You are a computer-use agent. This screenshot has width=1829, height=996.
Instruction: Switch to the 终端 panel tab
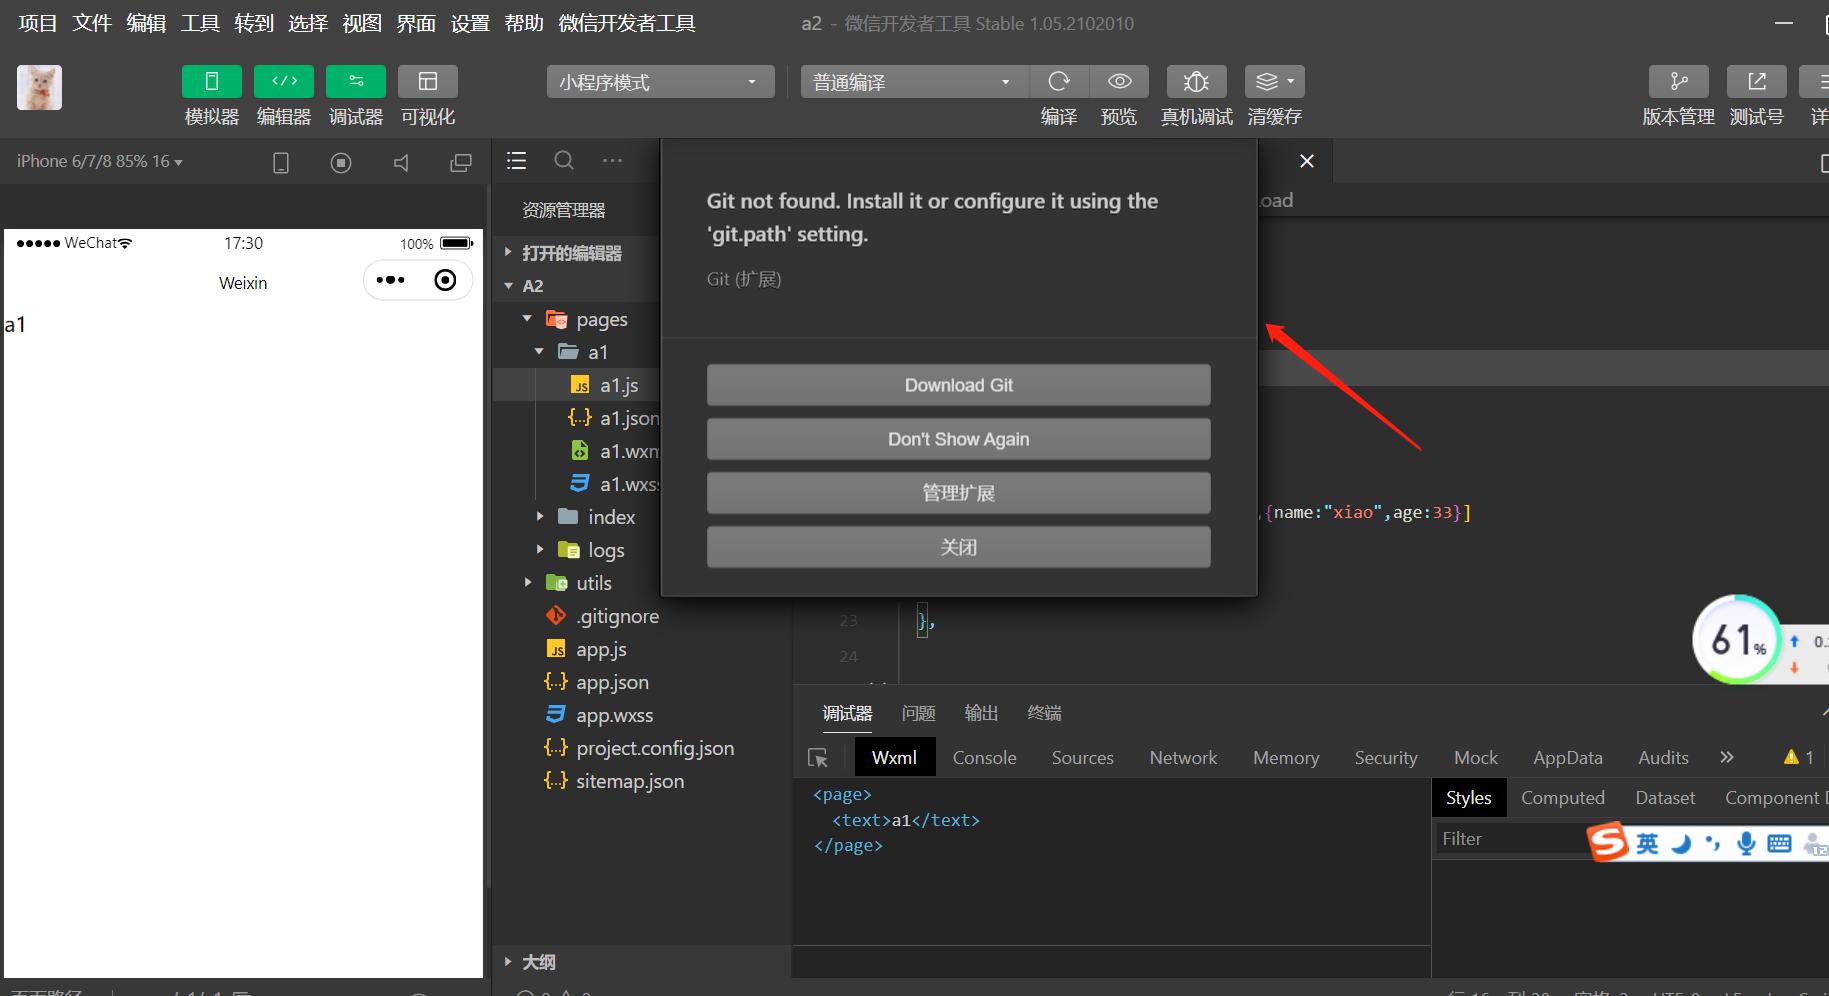(x=1044, y=713)
